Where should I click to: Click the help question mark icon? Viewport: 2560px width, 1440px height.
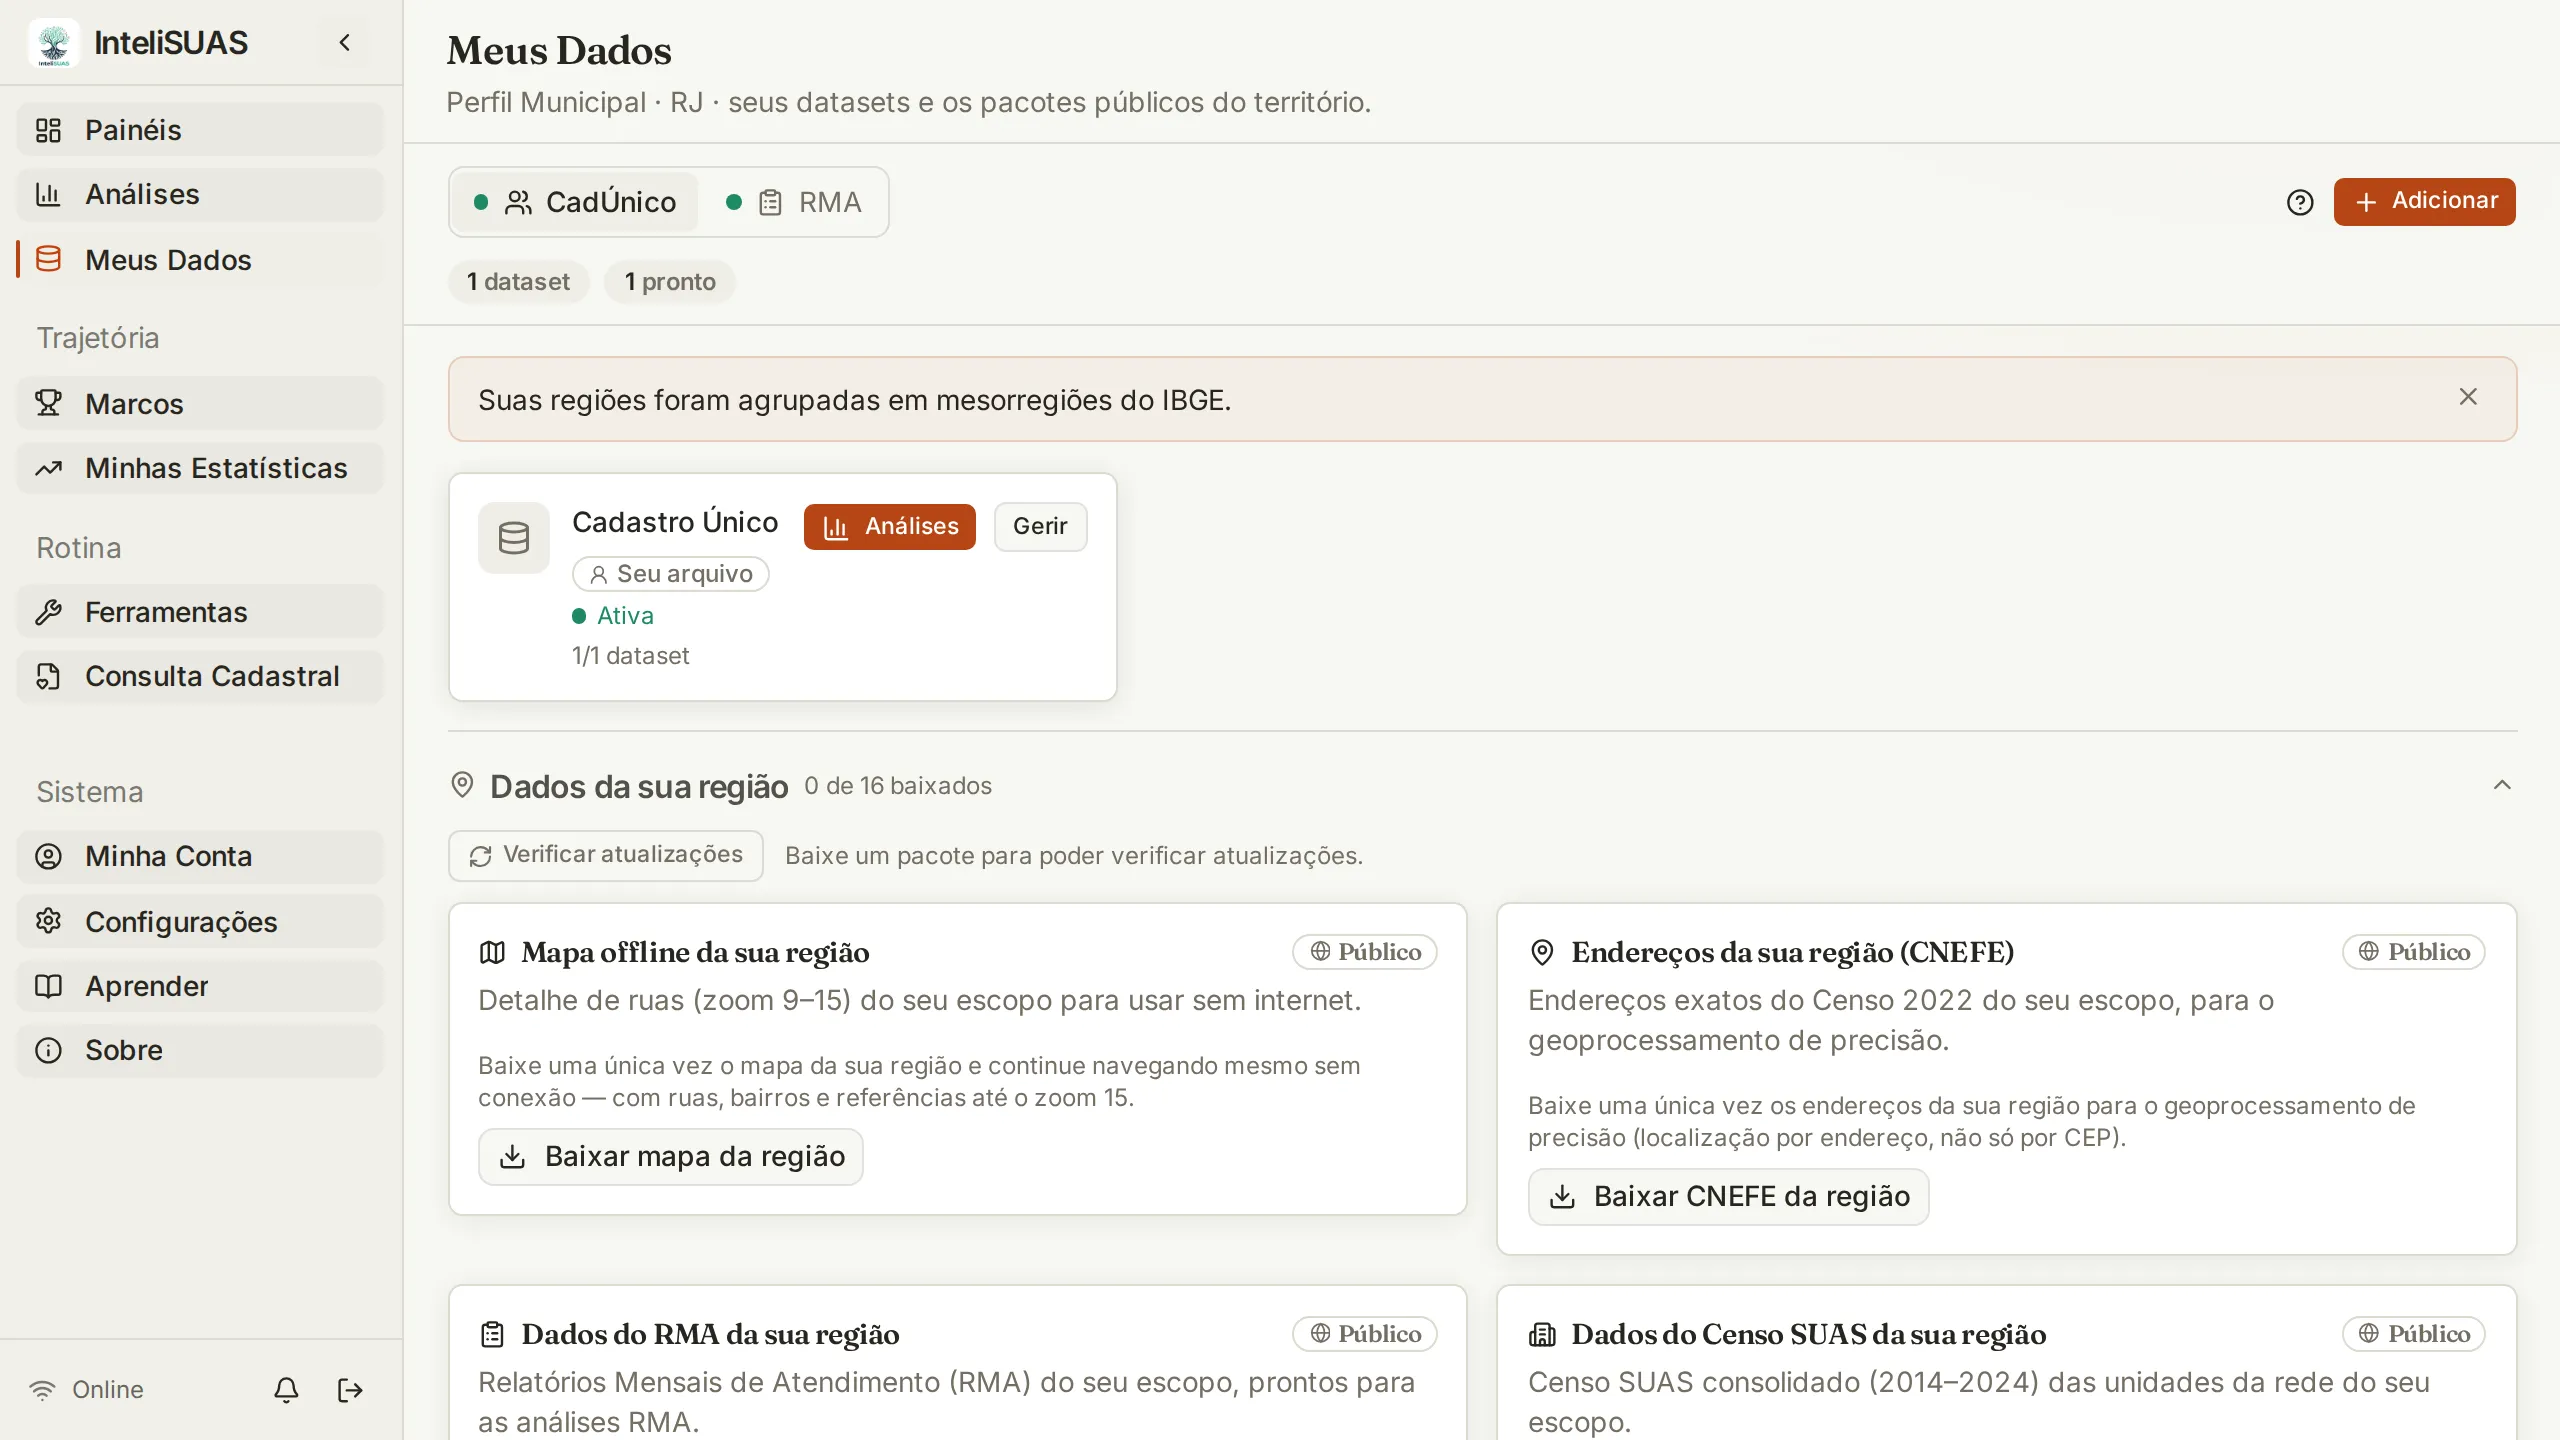coord(2300,202)
